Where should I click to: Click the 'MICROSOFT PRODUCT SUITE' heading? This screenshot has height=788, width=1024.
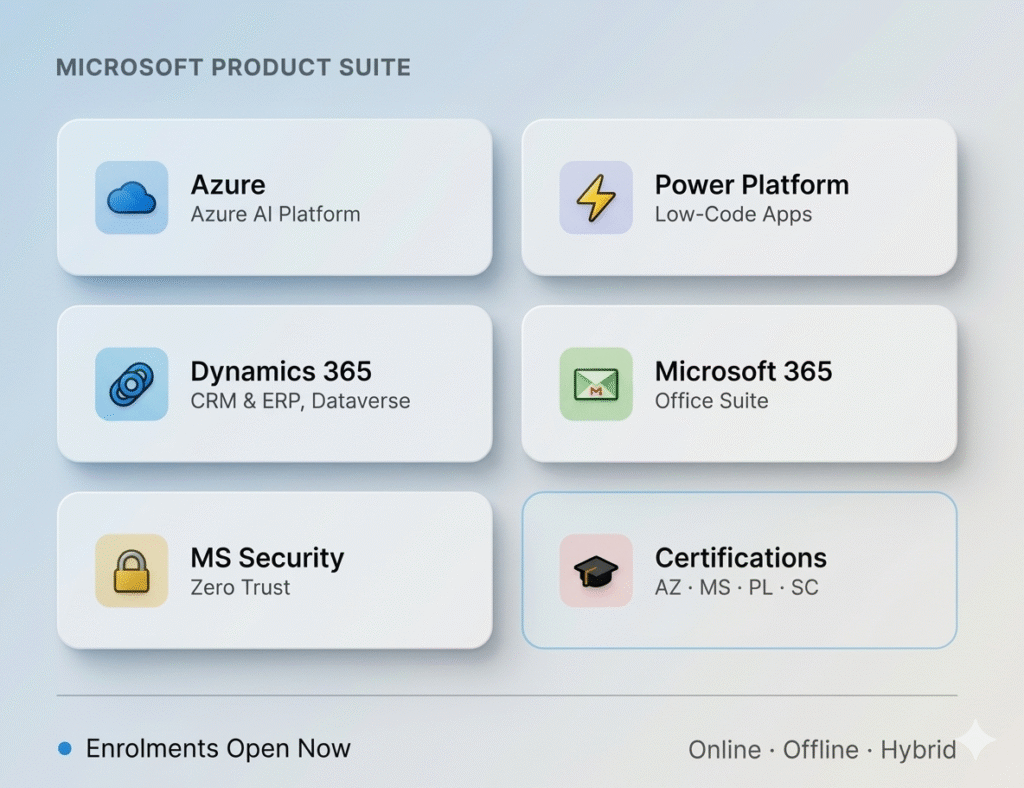(x=233, y=67)
